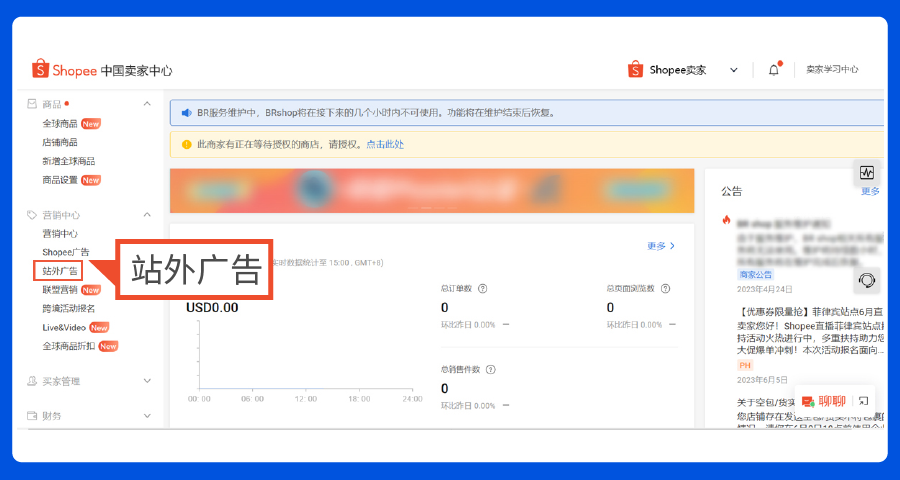
Task: Open 商品设置 in the sidebar
Action: click(x=60, y=180)
